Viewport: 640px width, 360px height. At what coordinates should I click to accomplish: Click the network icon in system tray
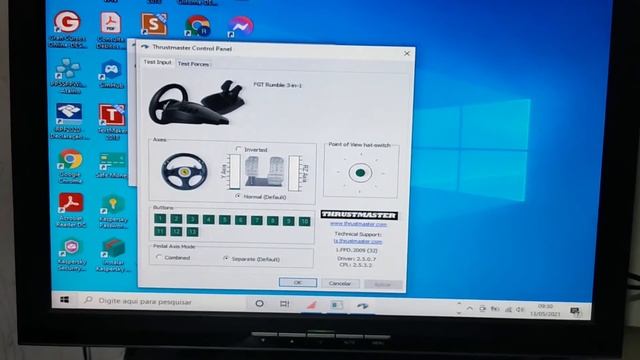tap(508, 309)
